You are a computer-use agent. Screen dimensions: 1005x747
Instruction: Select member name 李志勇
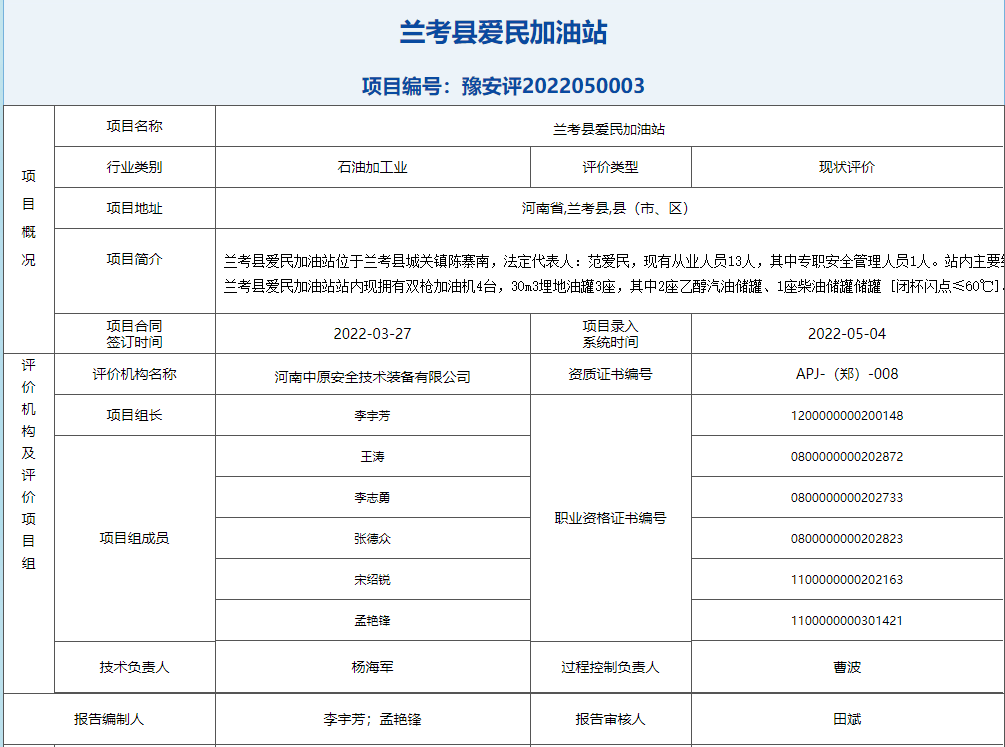372,498
